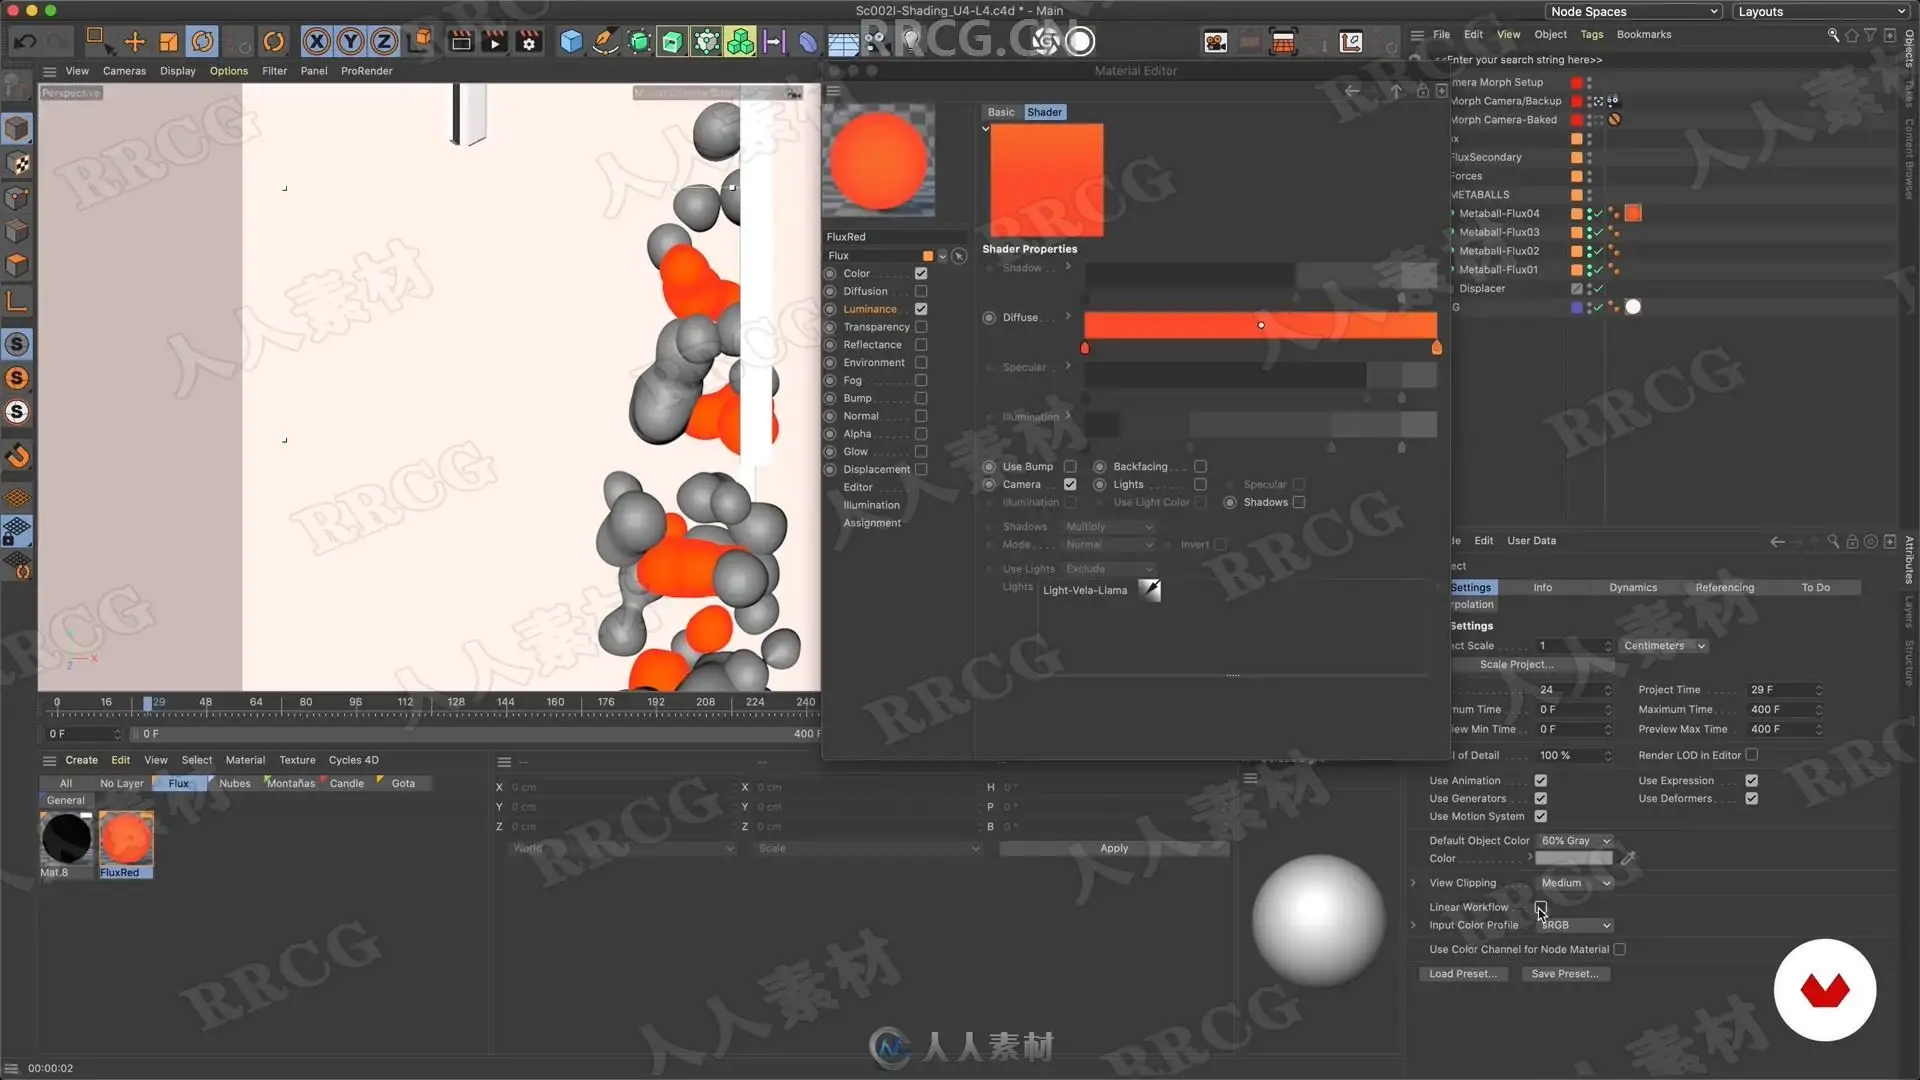This screenshot has height=1080, width=1920.
Task: Click the Undo arrow icon
Action: click(x=25, y=41)
